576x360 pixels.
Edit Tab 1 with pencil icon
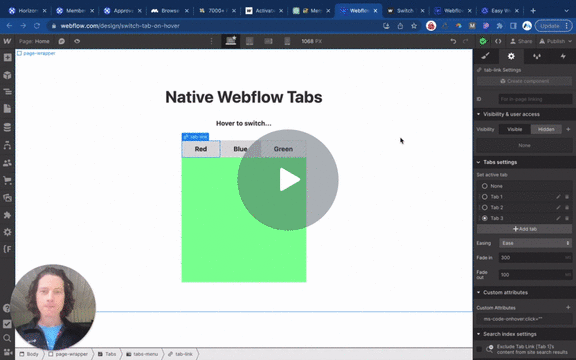tap(558, 197)
